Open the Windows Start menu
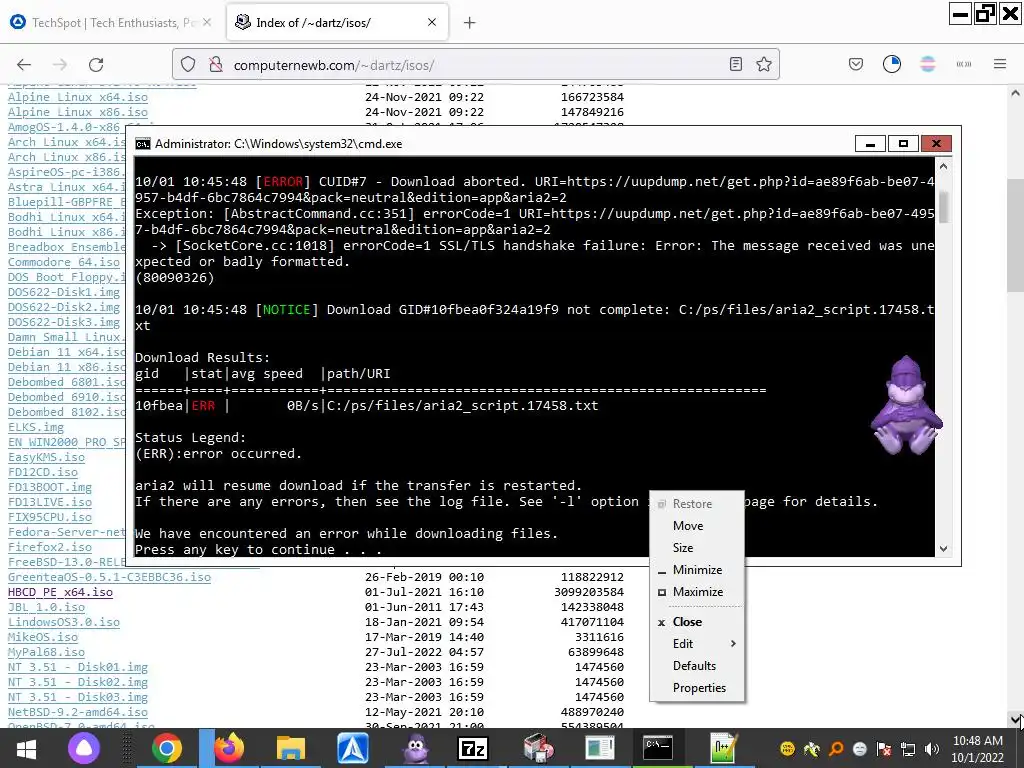Screen dimensions: 1024x768 point(26,749)
